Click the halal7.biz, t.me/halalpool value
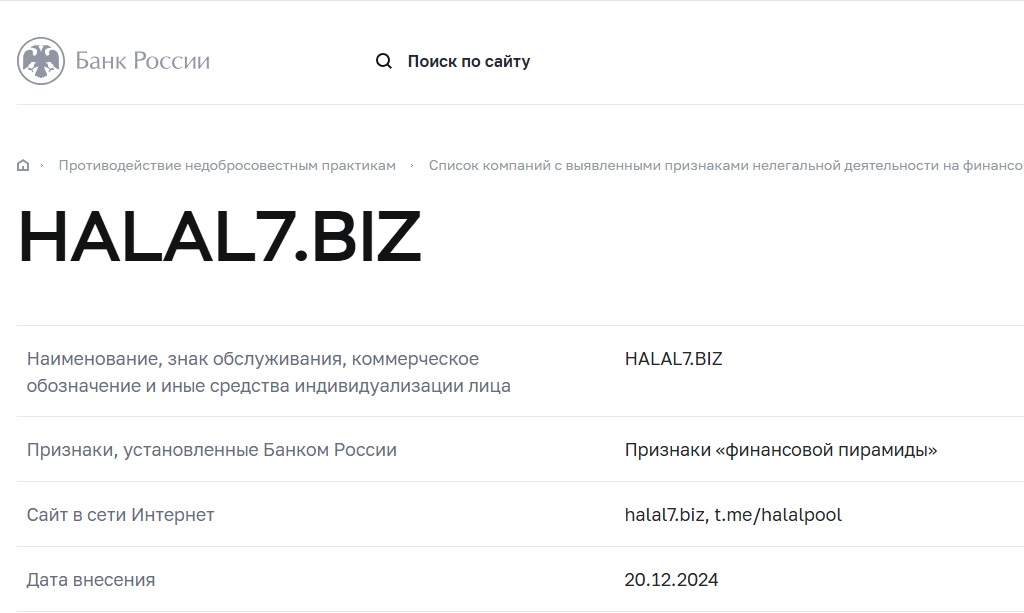This screenshot has width=1024, height=613. tap(733, 515)
